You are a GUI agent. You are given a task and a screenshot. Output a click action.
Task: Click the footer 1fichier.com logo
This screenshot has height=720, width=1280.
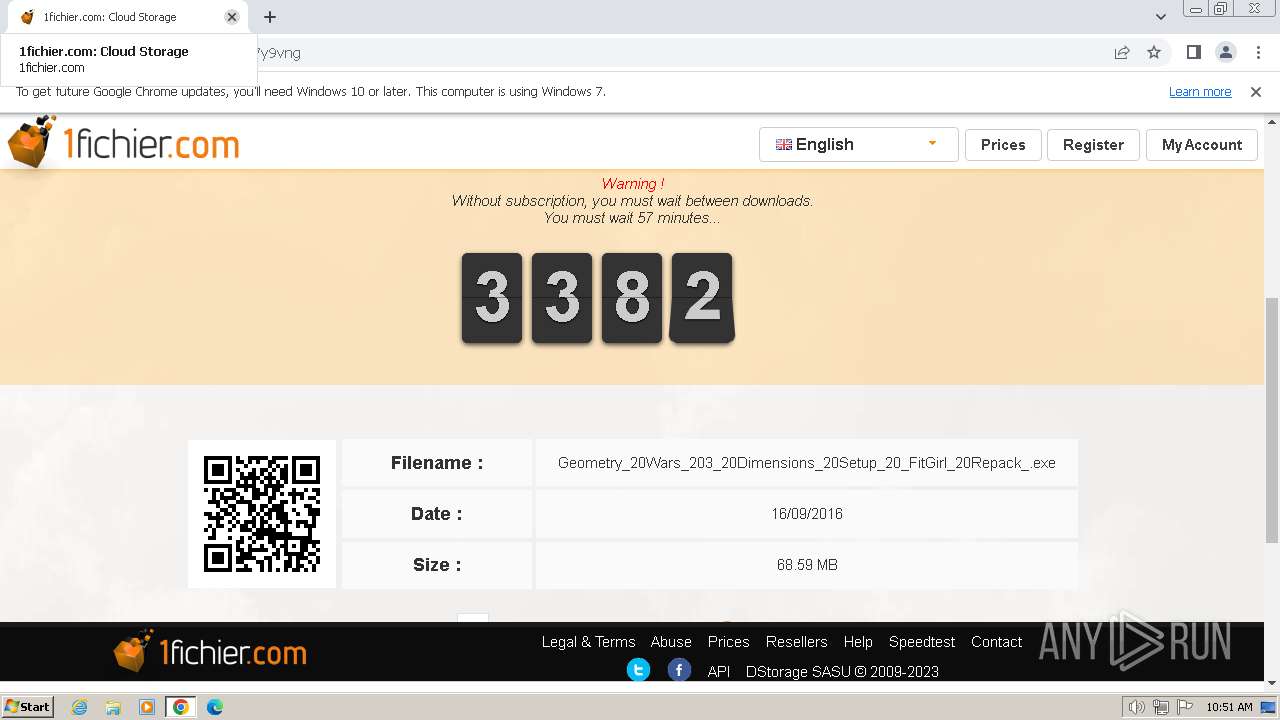pos(210,652)
